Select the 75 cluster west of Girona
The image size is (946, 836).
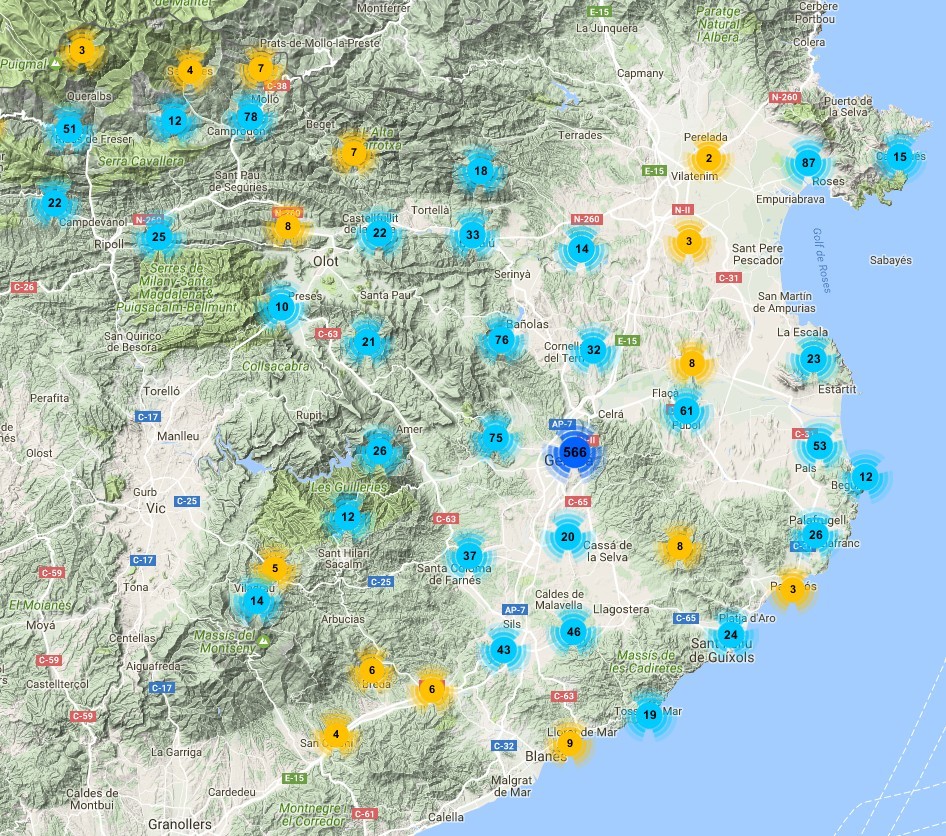495,438
